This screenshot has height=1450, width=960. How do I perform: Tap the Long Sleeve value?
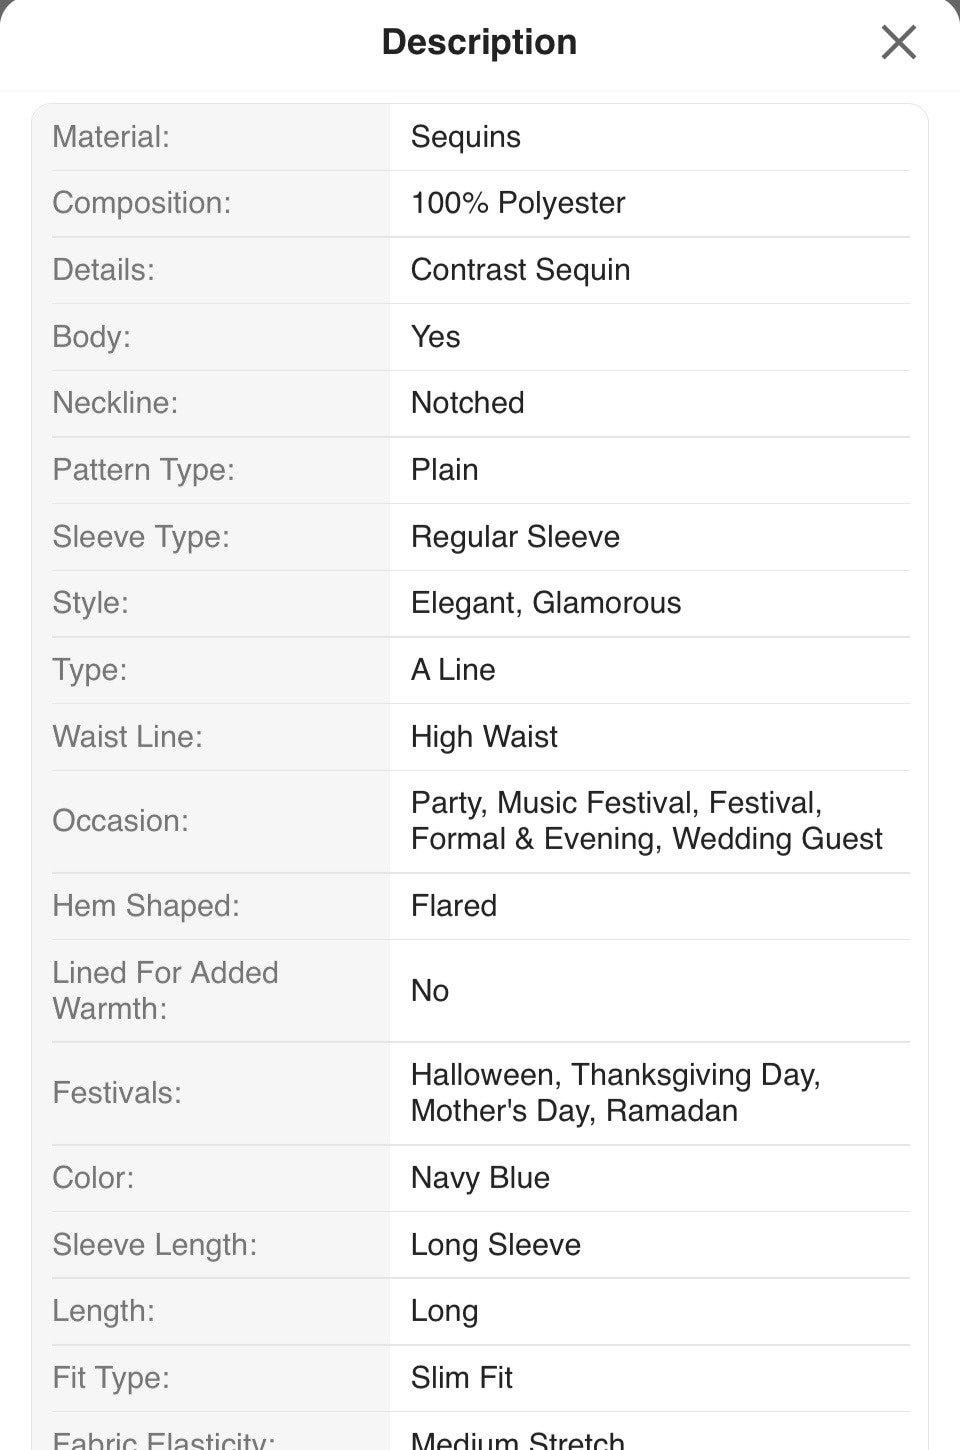(495, 1245)
